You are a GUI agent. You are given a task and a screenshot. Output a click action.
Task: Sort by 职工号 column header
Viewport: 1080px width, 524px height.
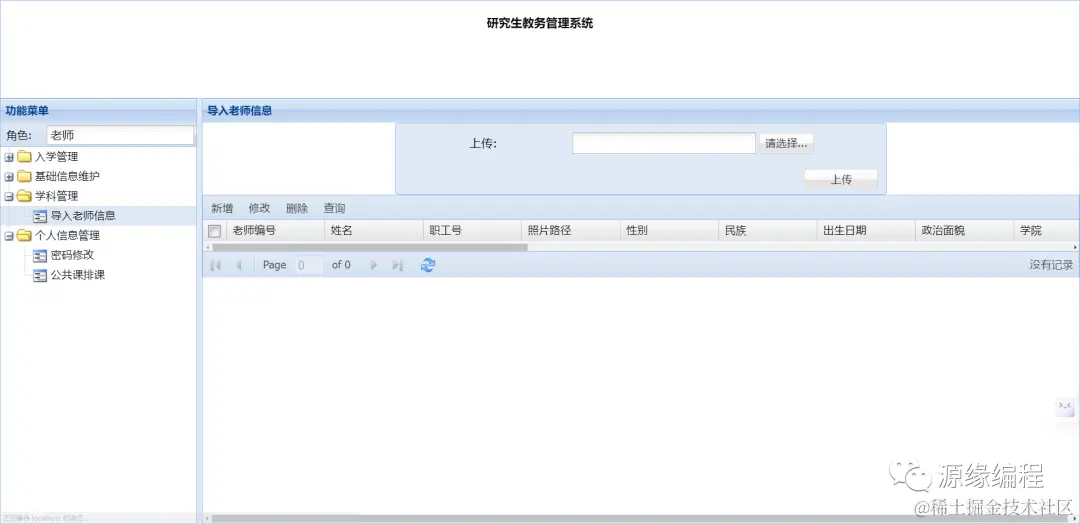[472, 231]
